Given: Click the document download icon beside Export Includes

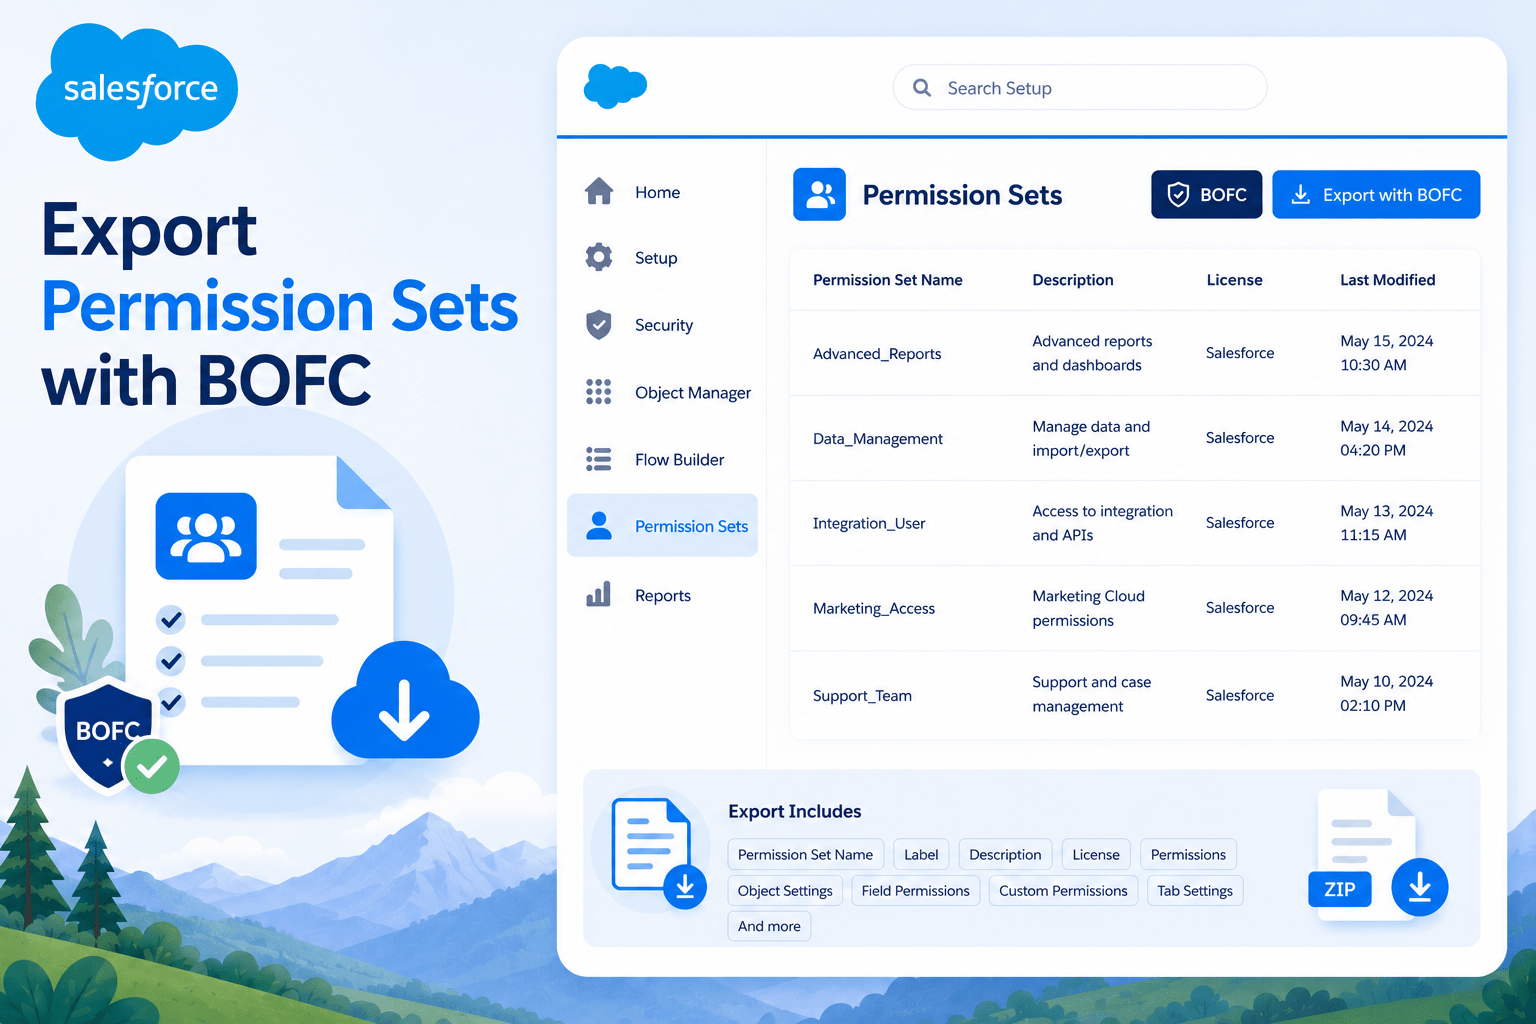Looking at the screenshot, I should pyautogui.click(x=659, y=852).
